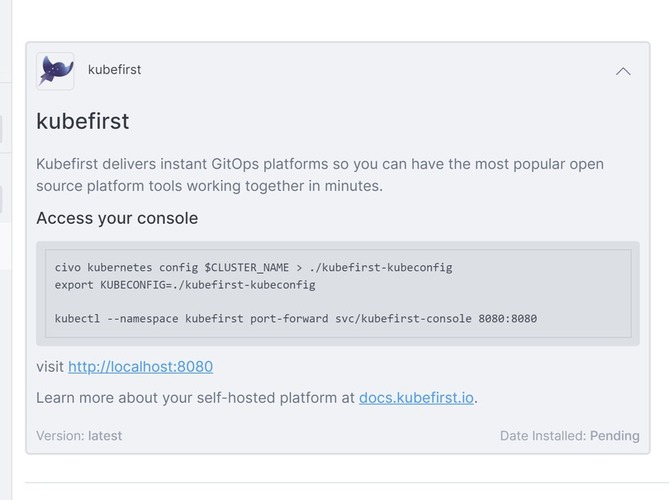669x500 pixels.
Task: Click the large kubefirst heading
Action: tap(82, 121)
